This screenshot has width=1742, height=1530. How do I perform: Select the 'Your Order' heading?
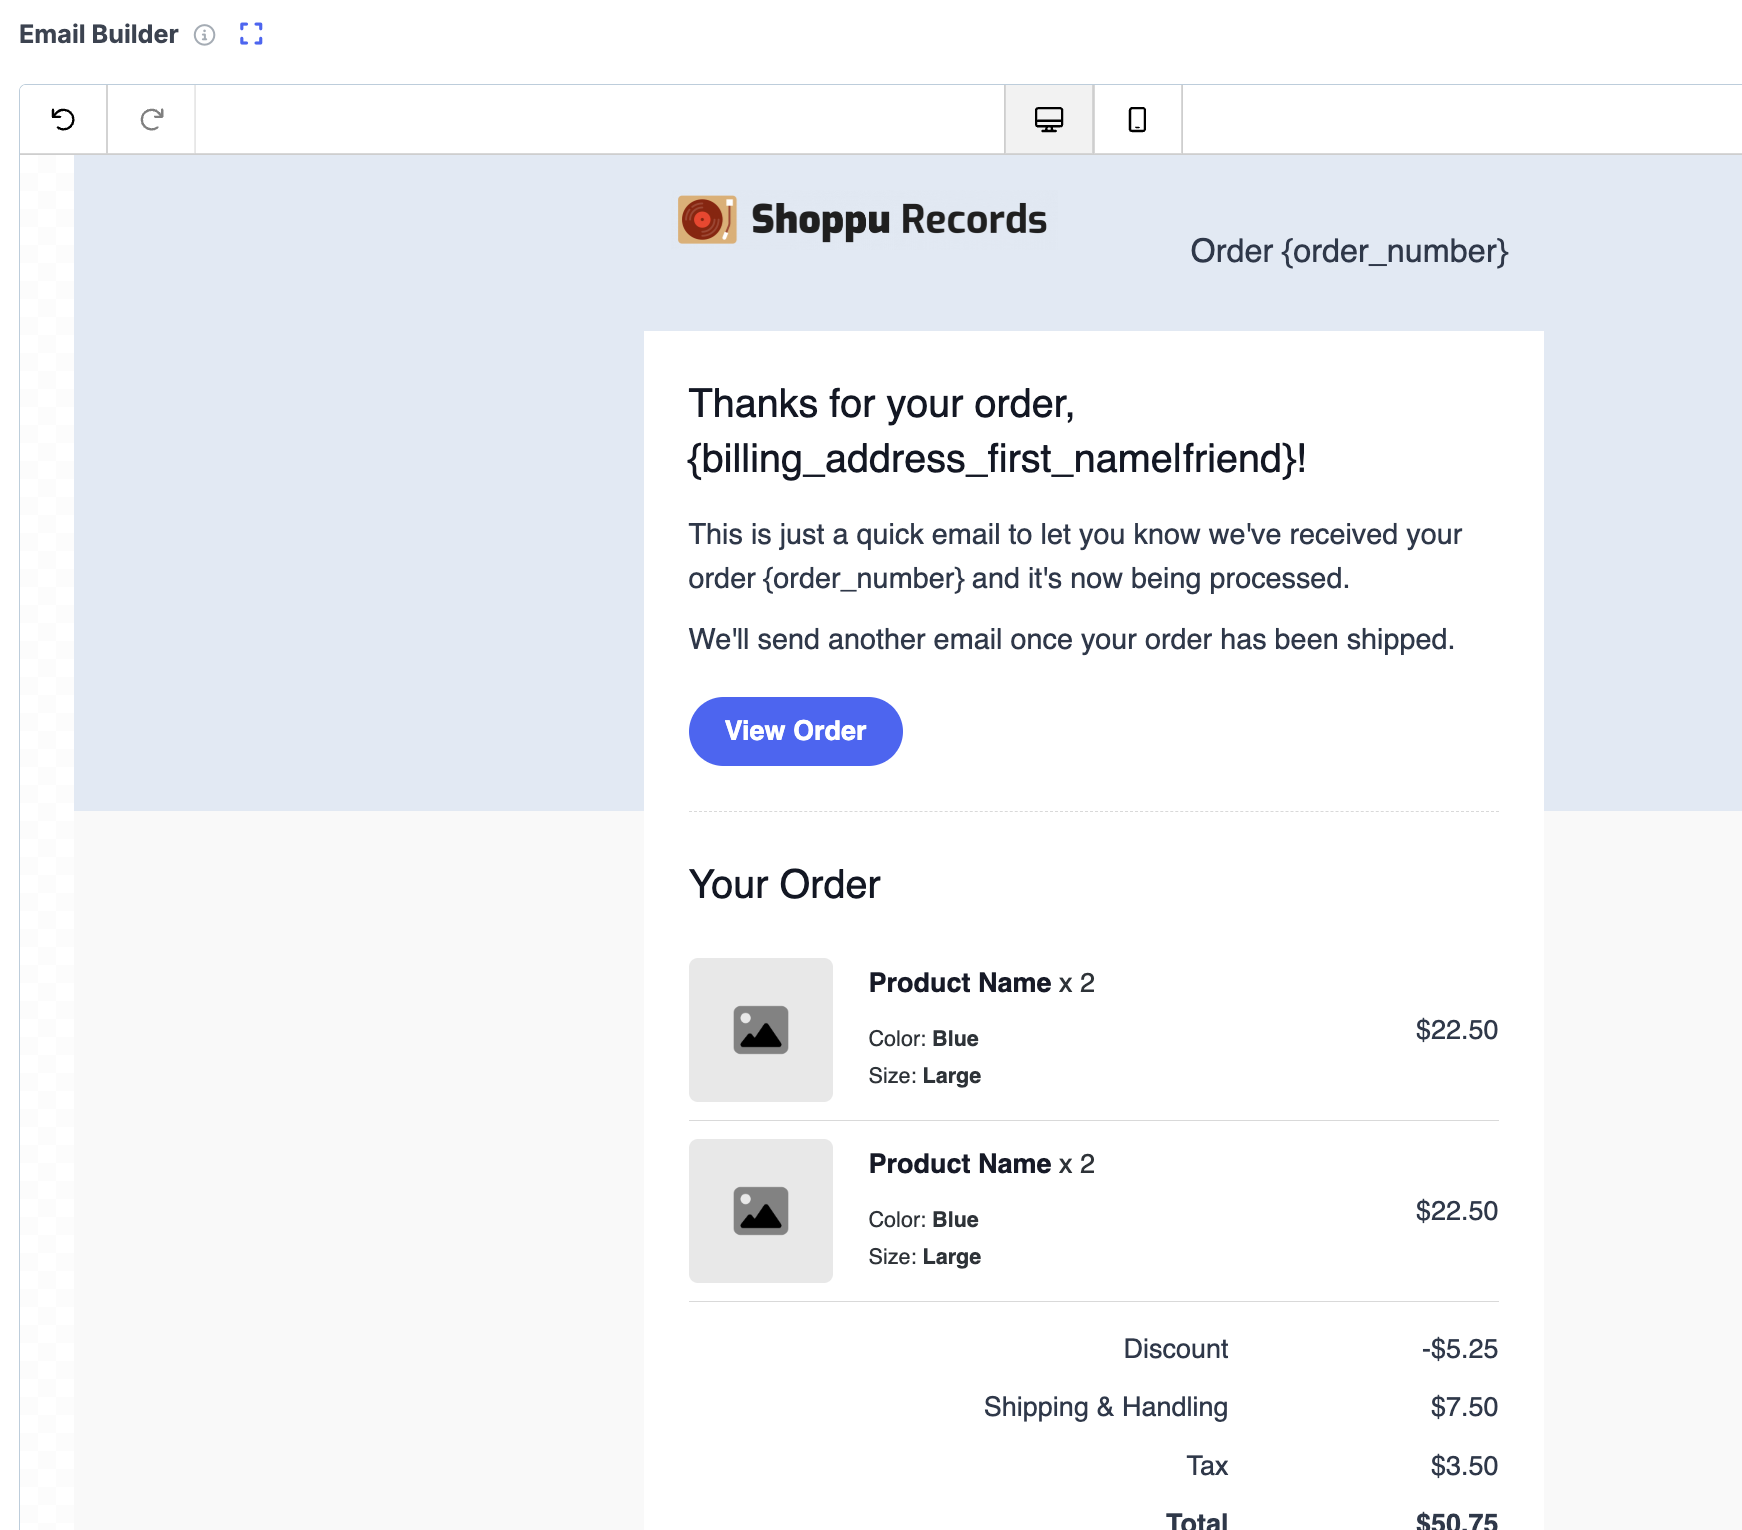point(784,885)
